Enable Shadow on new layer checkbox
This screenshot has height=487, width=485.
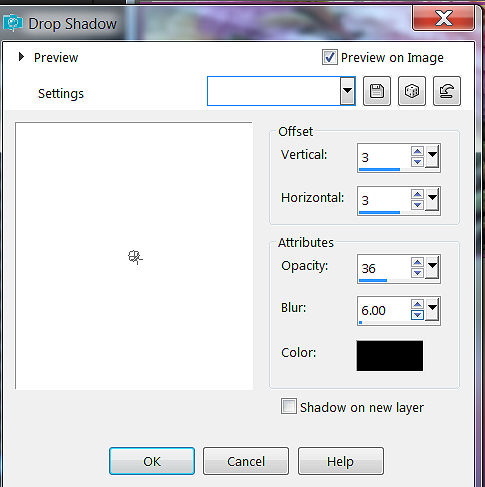point(289,406)
